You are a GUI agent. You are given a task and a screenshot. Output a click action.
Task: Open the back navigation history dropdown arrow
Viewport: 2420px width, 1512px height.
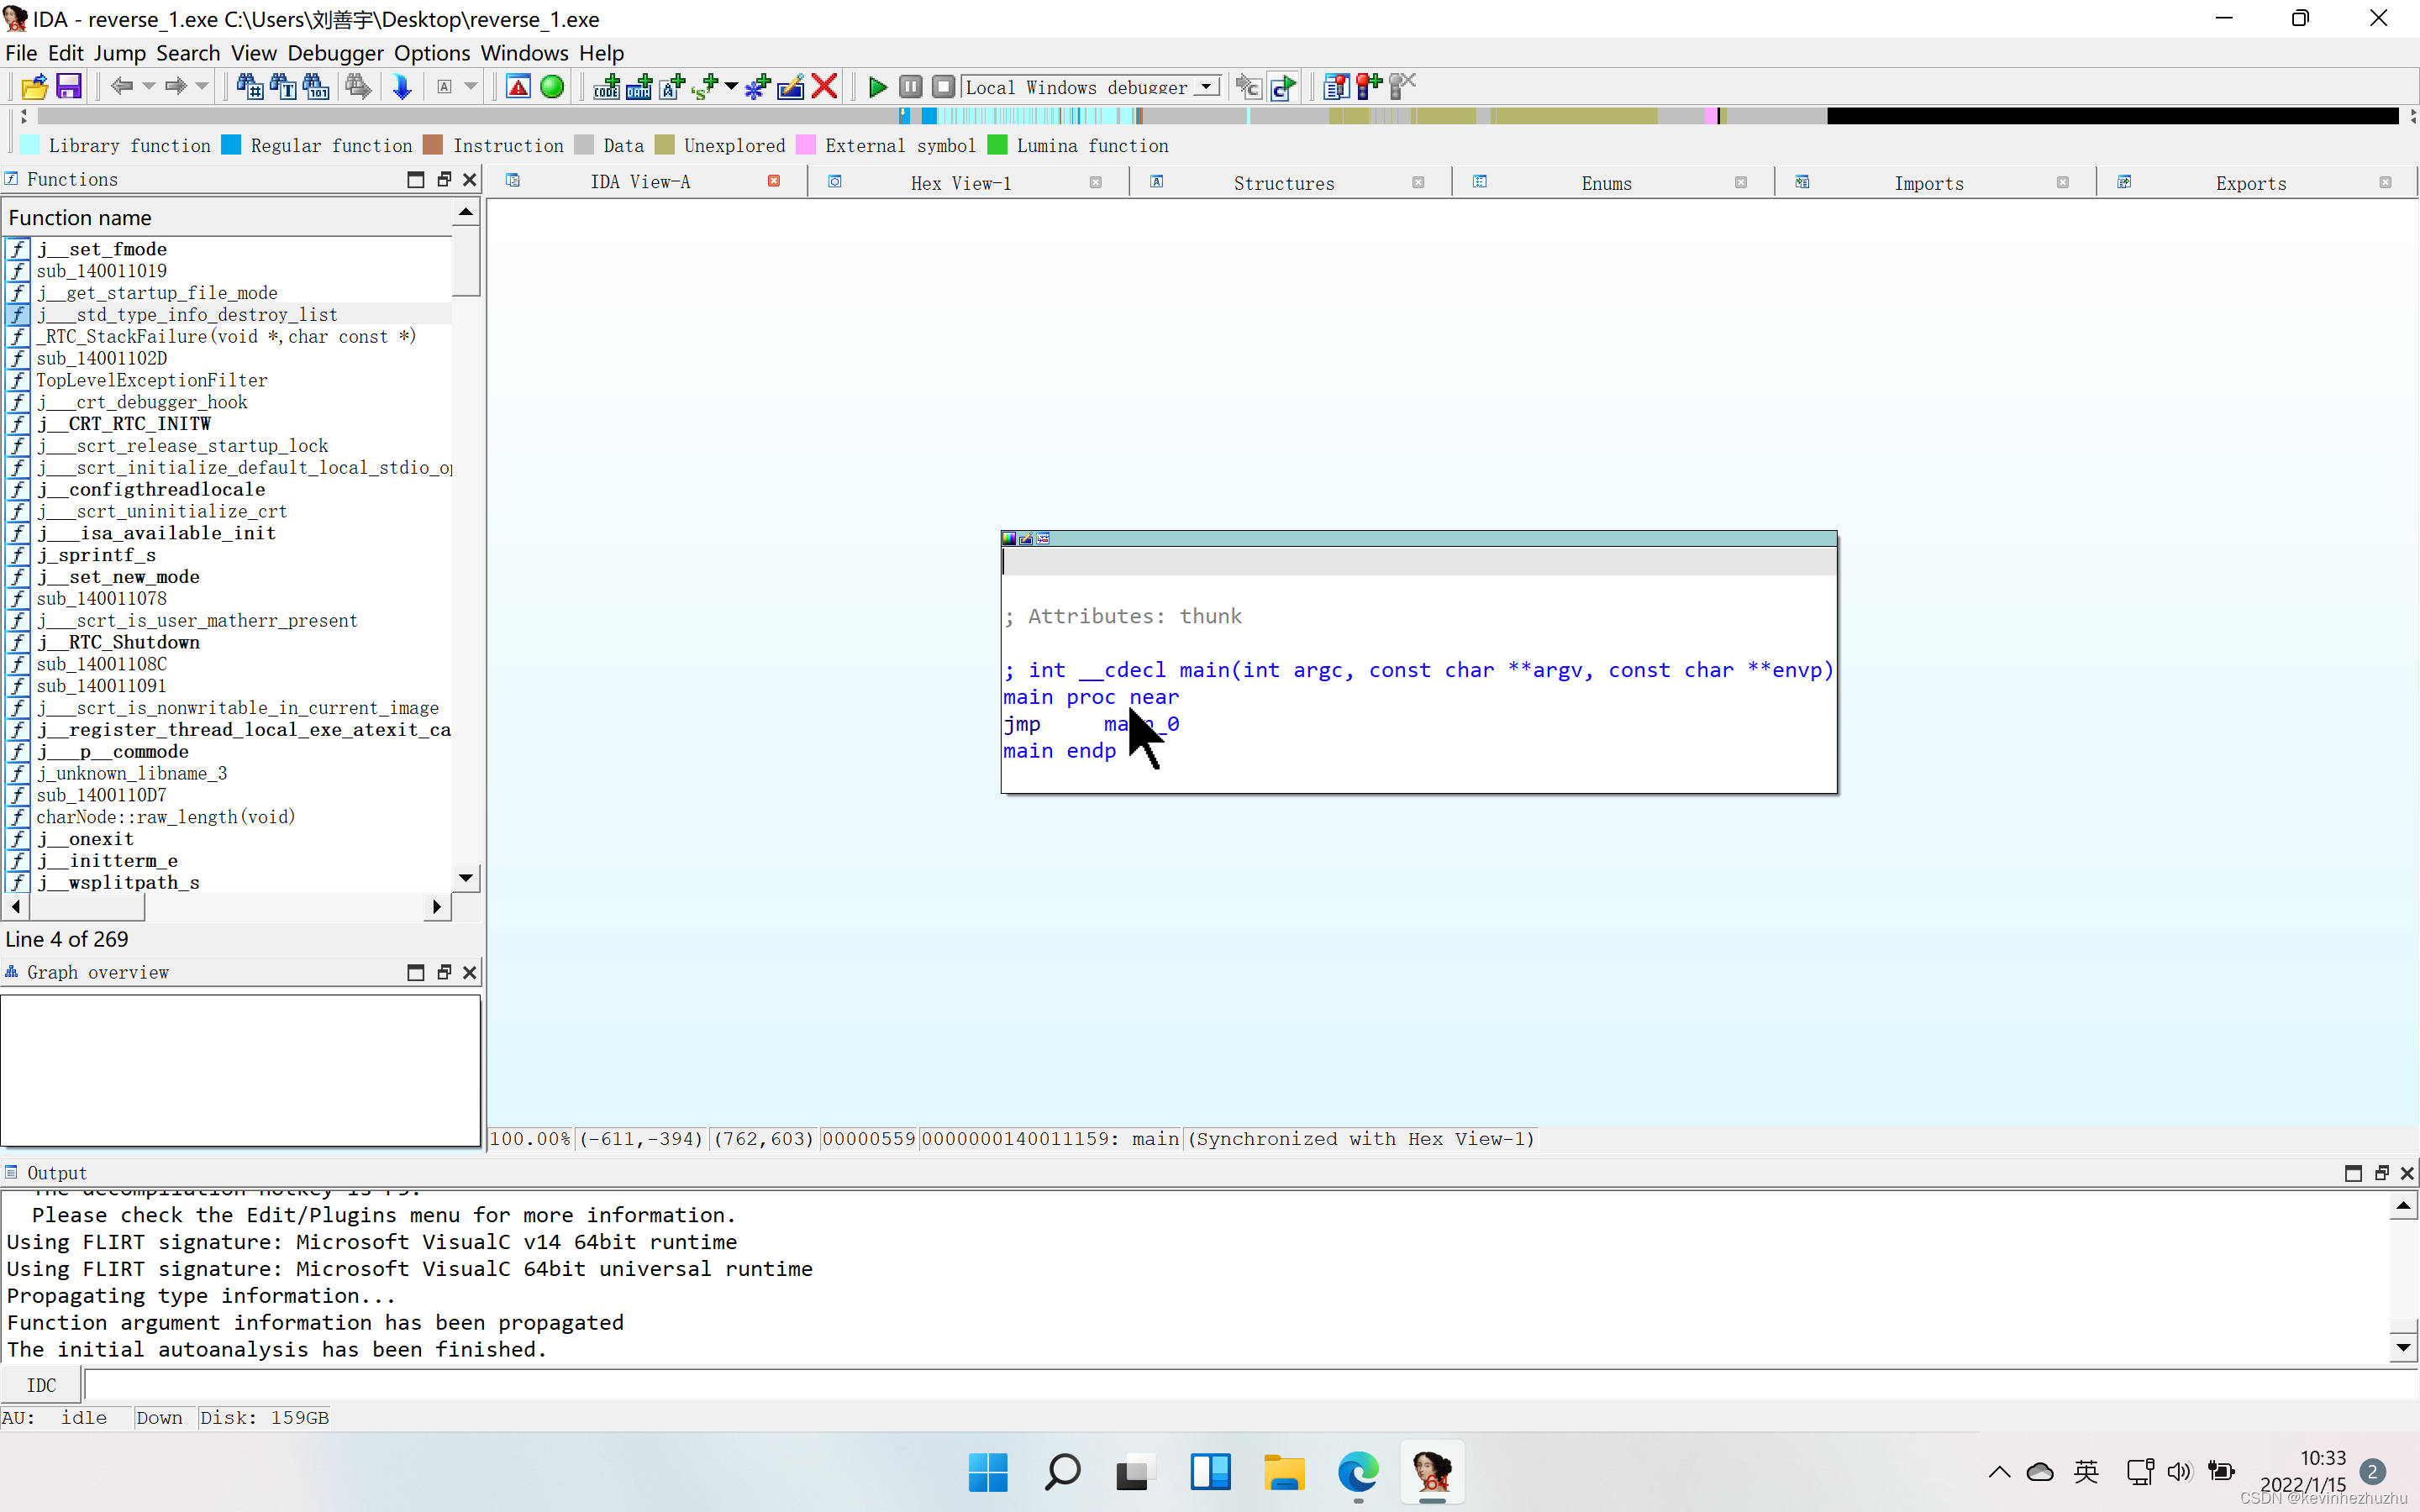(x=149, y=87)
